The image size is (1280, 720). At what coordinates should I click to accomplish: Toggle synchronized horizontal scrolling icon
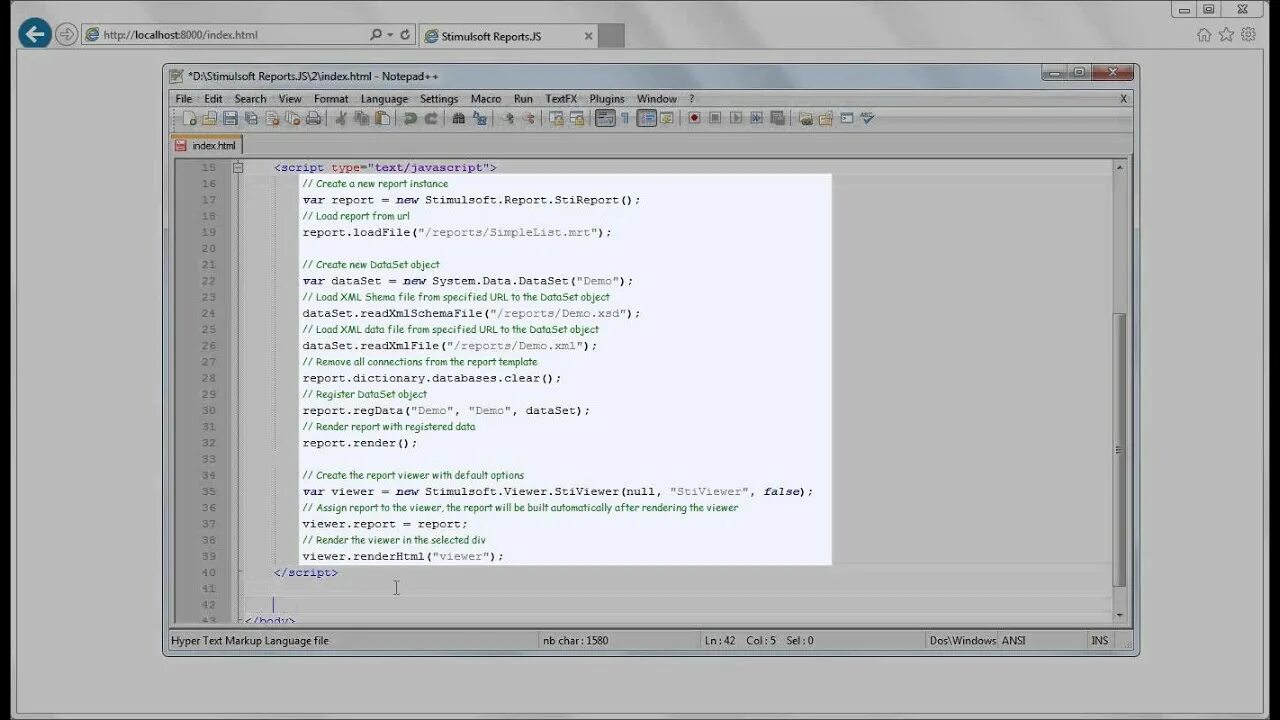[577, 118]
